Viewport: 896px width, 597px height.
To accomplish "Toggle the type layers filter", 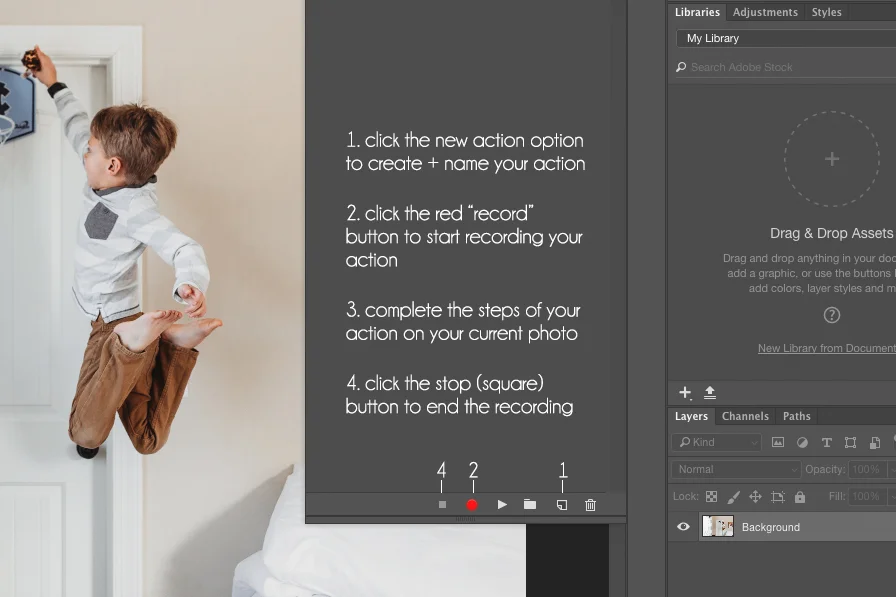I will (826, 442).
